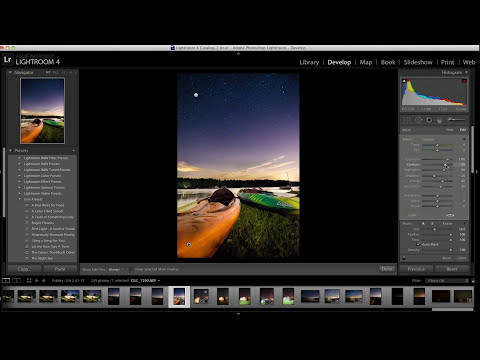
Task: Open the brush Color swatch
Action: (450, 215)
